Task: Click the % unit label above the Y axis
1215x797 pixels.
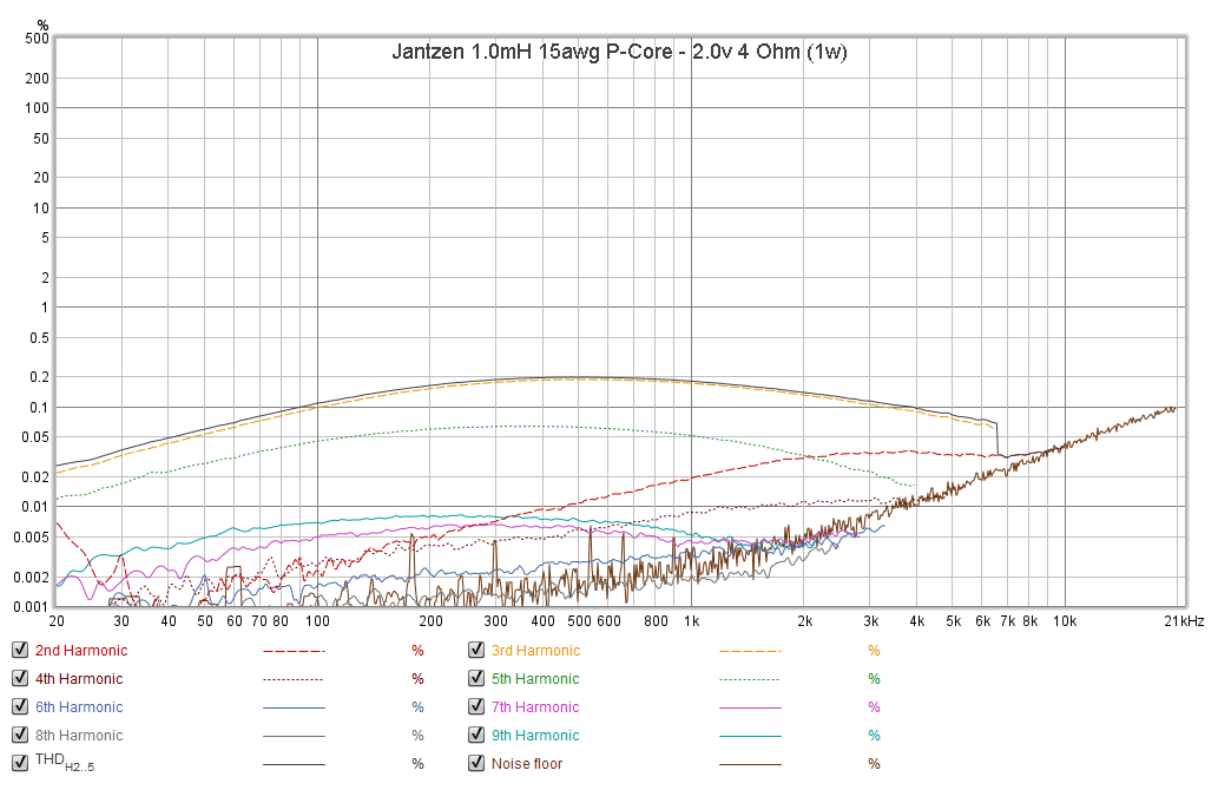Action: (x=42, y=24)
